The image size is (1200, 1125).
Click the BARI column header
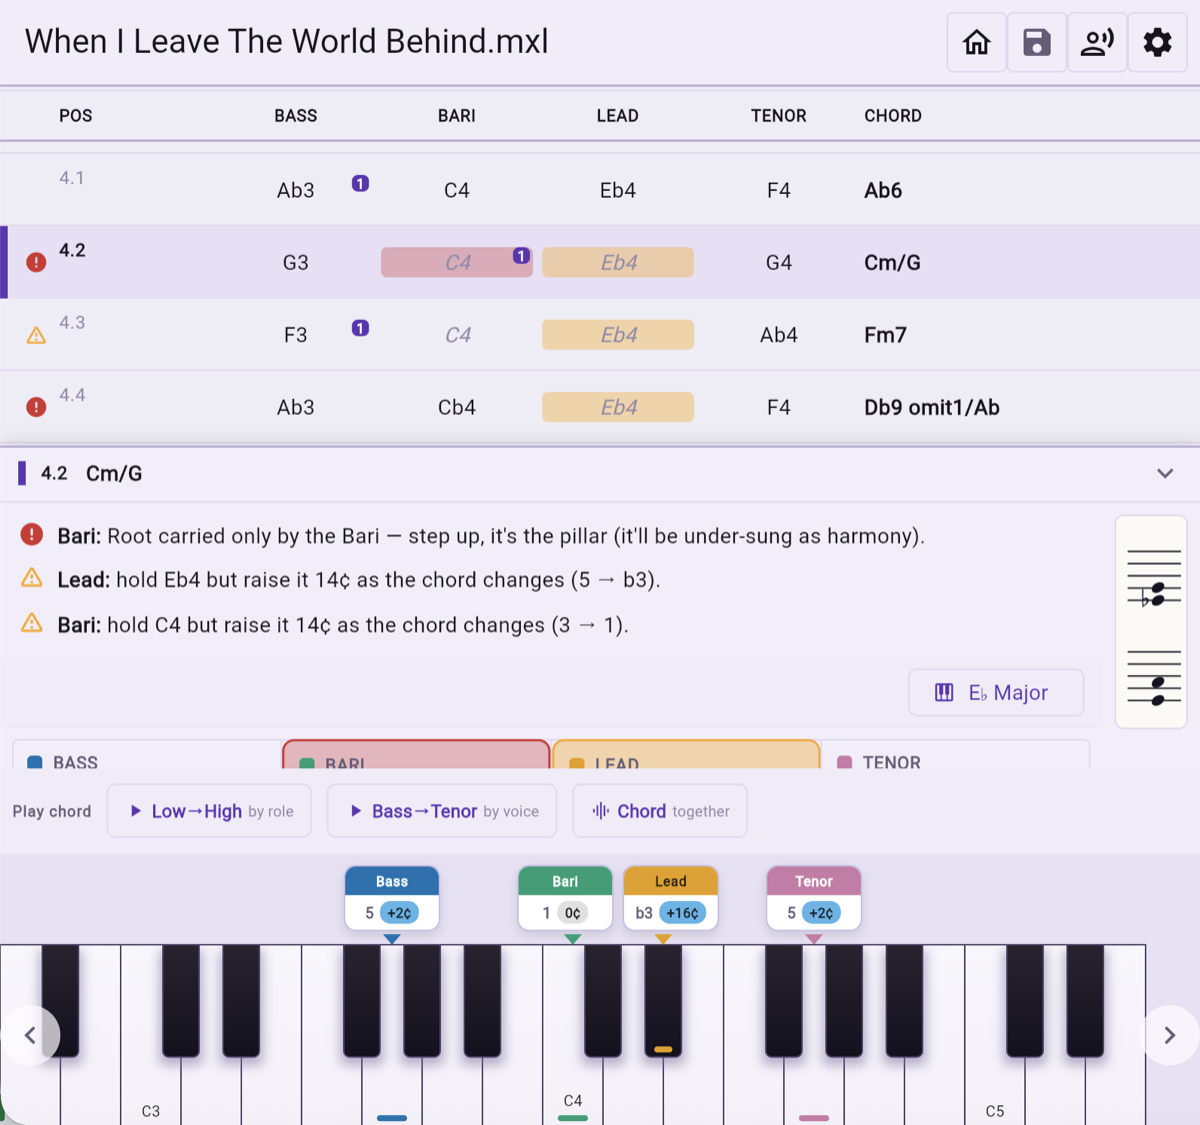457,115
